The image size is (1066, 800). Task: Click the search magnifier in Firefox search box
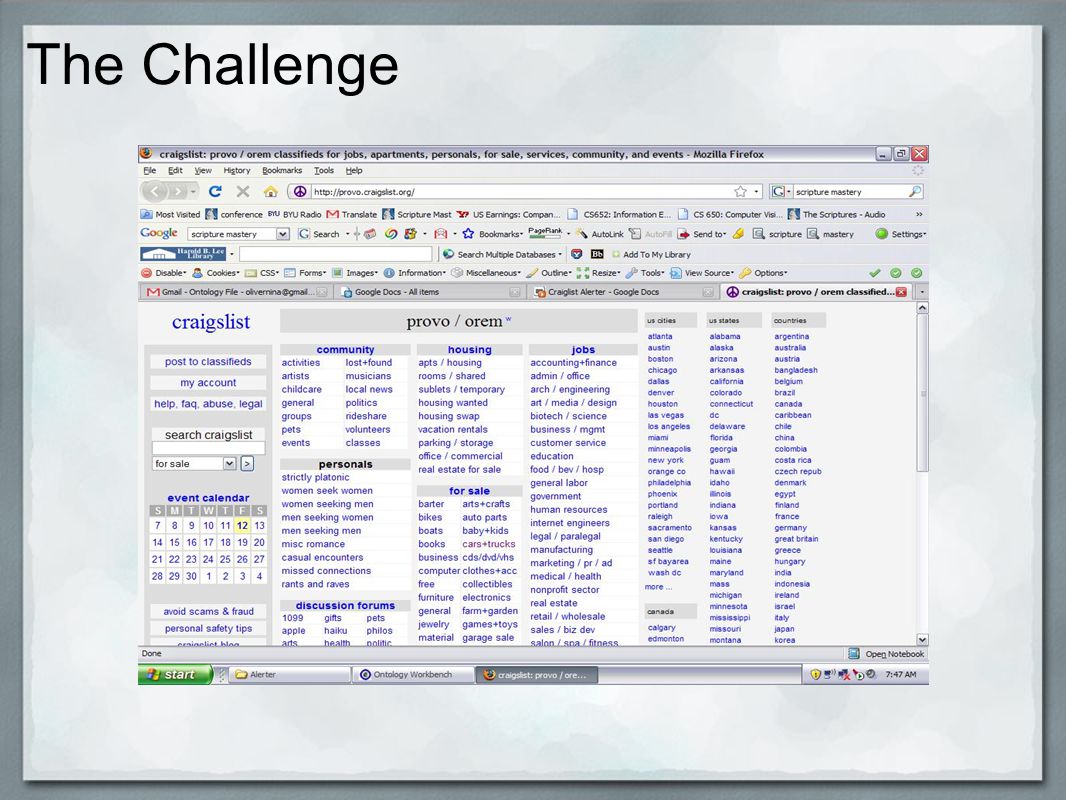point(915,192)
